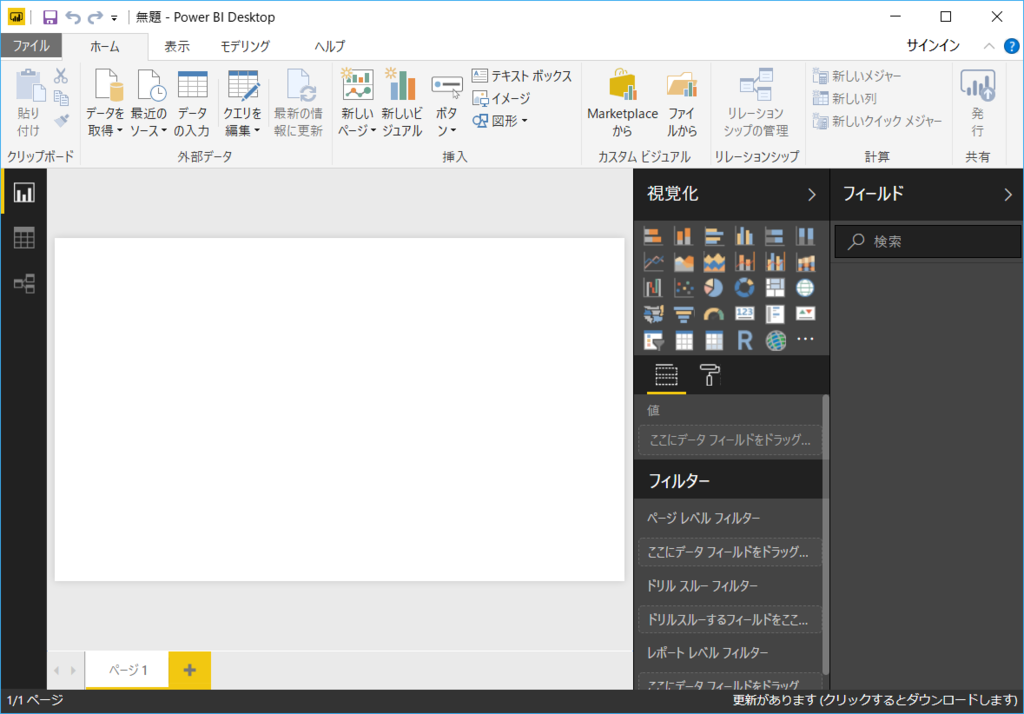The image size is (1024, 714).
Task: Select the ArcGIS Maps visual
Action: click(775, 340)
